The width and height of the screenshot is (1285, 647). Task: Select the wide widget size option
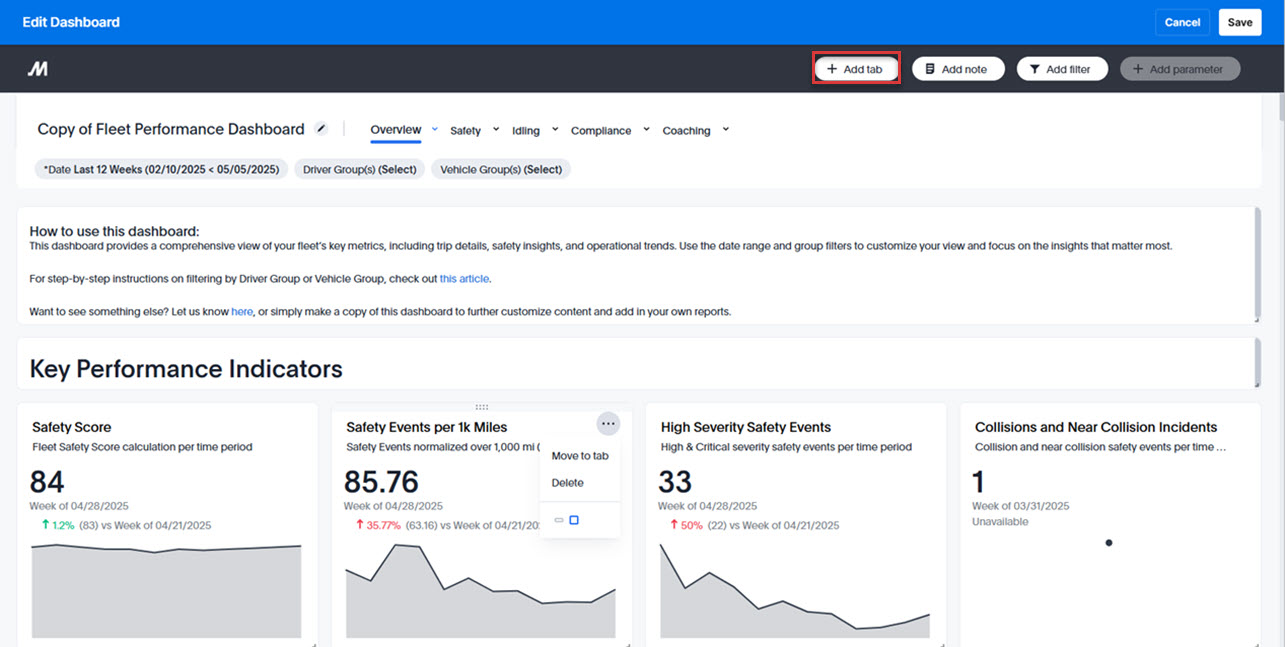point(559,520)
